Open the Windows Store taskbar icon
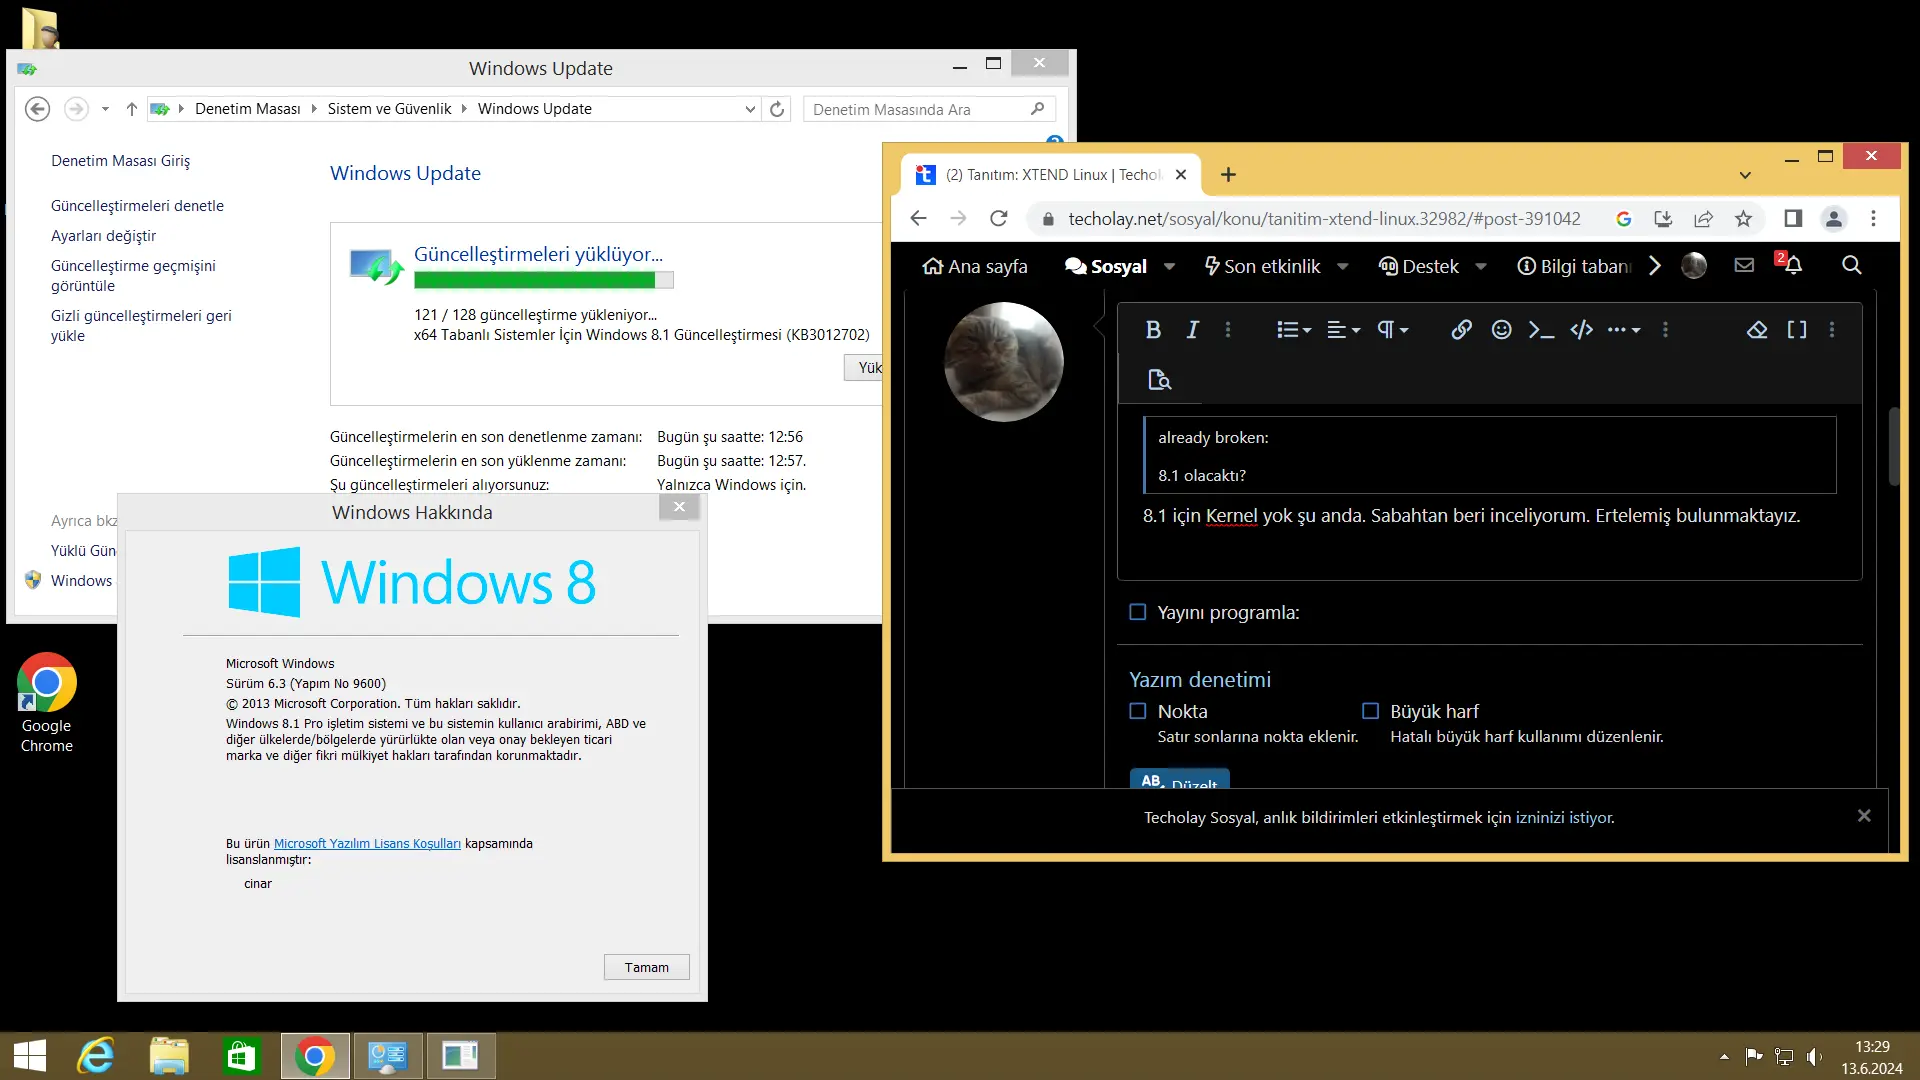 241,1056
